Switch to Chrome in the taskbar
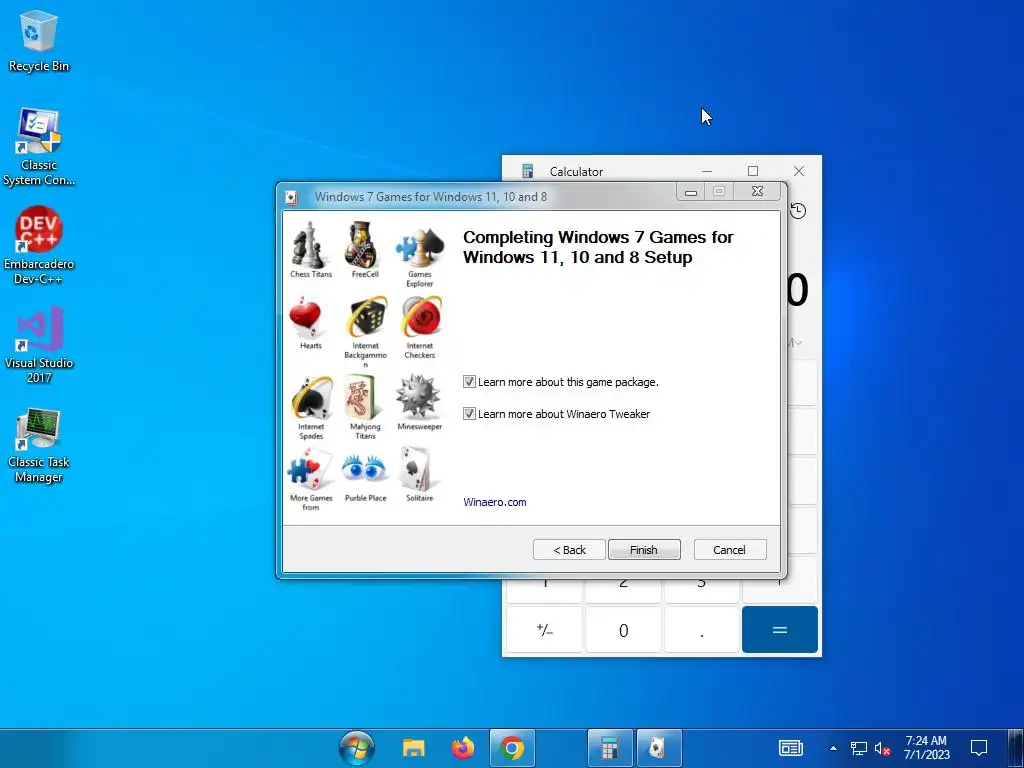The width and height of the screenshot is (1024, 768). click(512, 748)
